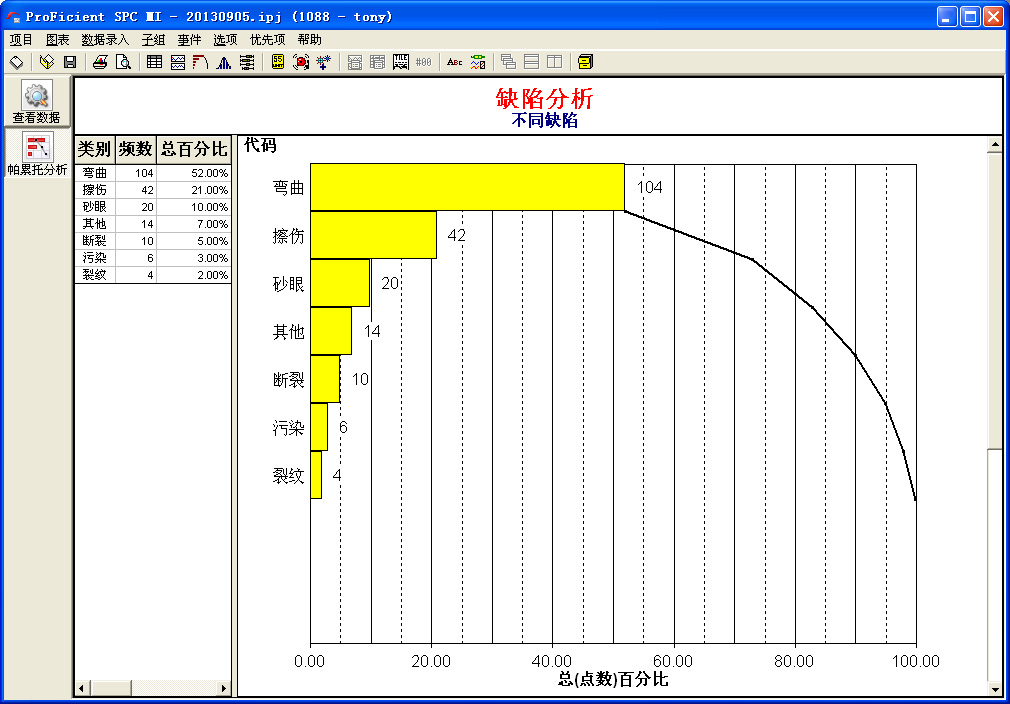Image resolution: width=1010 pixels, height=704 pixels.
Task: Open the 优先项 menu
Action: (267, 40)
